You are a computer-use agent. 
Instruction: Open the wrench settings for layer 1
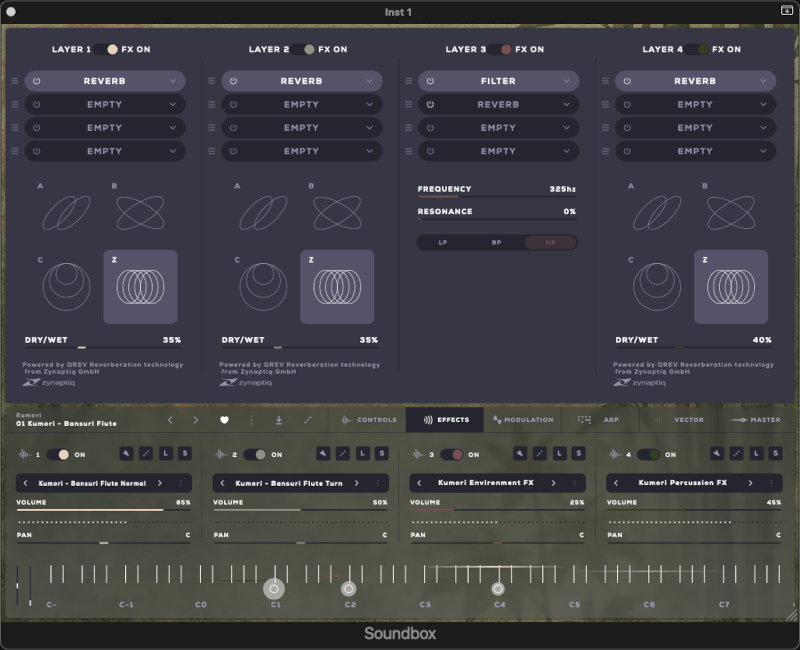(126, 453)
